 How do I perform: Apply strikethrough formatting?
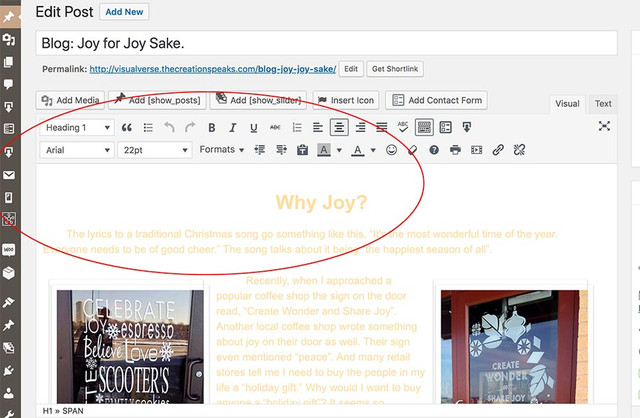click(x=275, y=128)
